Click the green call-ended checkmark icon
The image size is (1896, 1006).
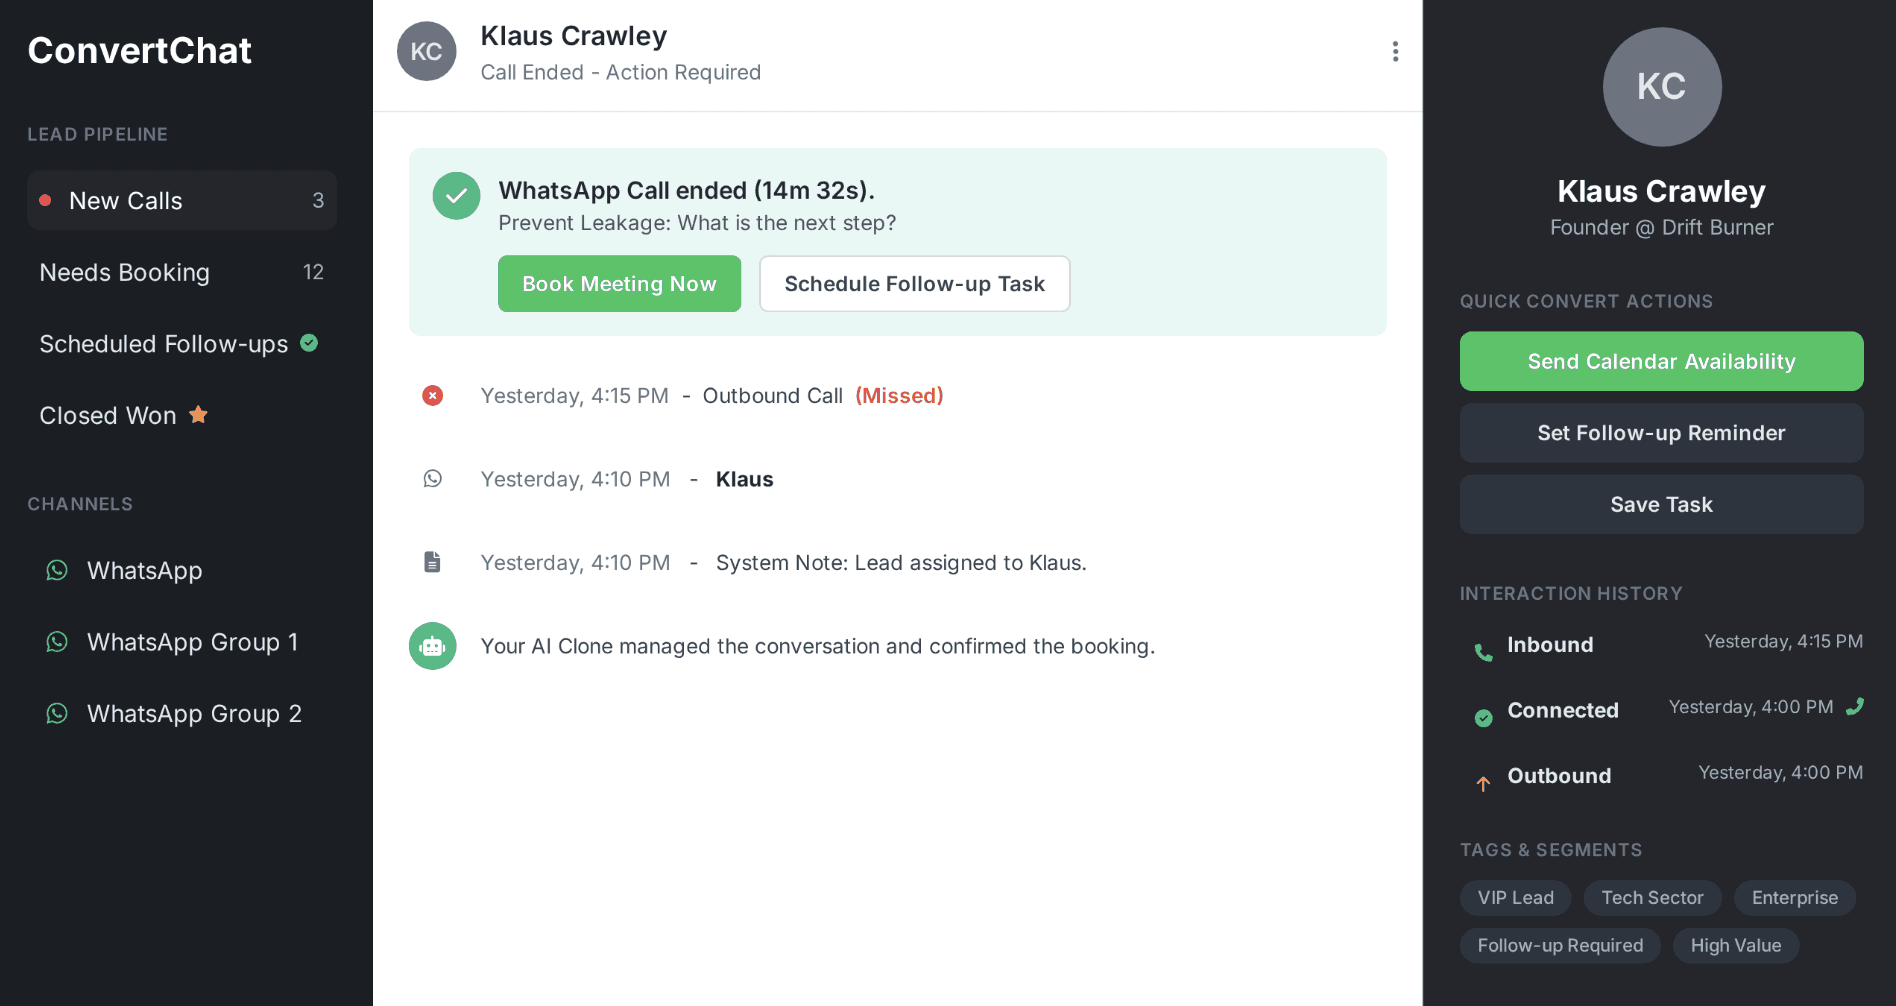pyautogui.click(x=456, y=195)
